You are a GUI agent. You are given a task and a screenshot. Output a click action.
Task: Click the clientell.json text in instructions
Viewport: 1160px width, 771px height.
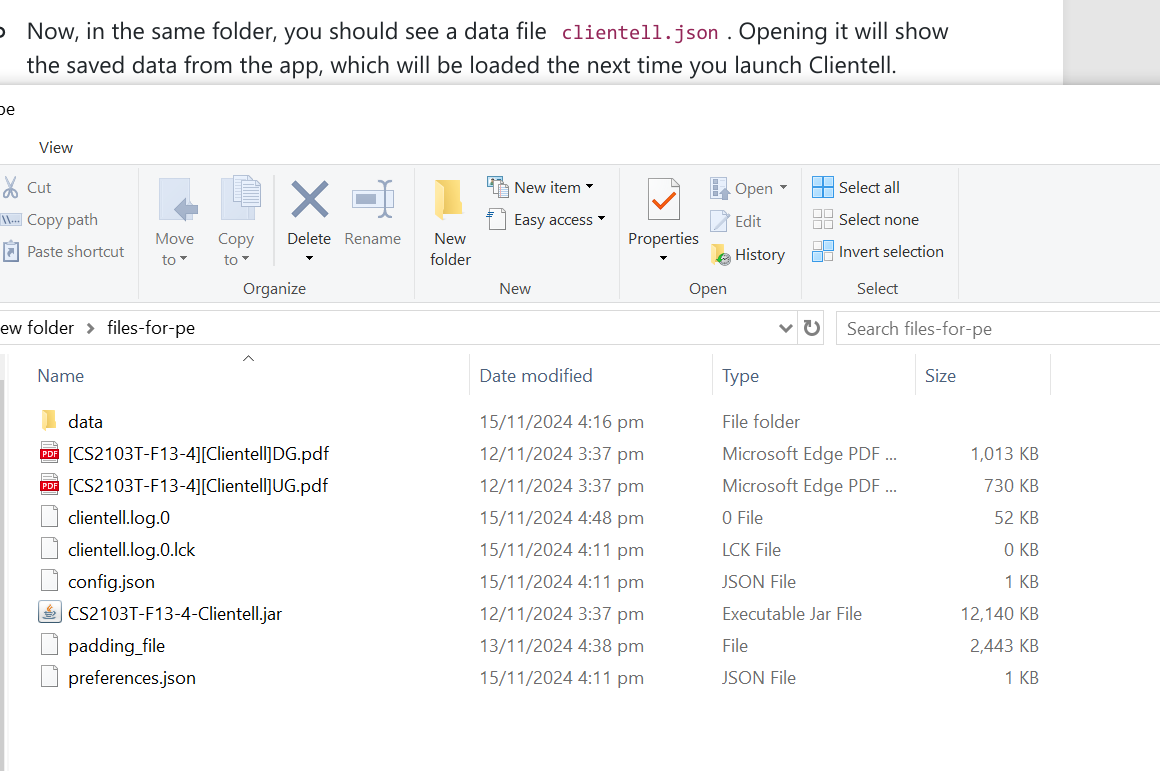click(640, 33)
